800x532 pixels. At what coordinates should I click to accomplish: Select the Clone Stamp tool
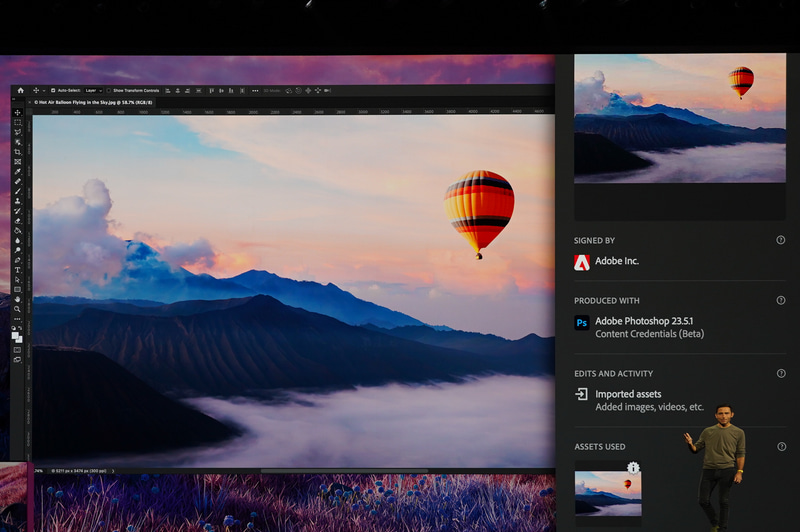pos(17,201)
